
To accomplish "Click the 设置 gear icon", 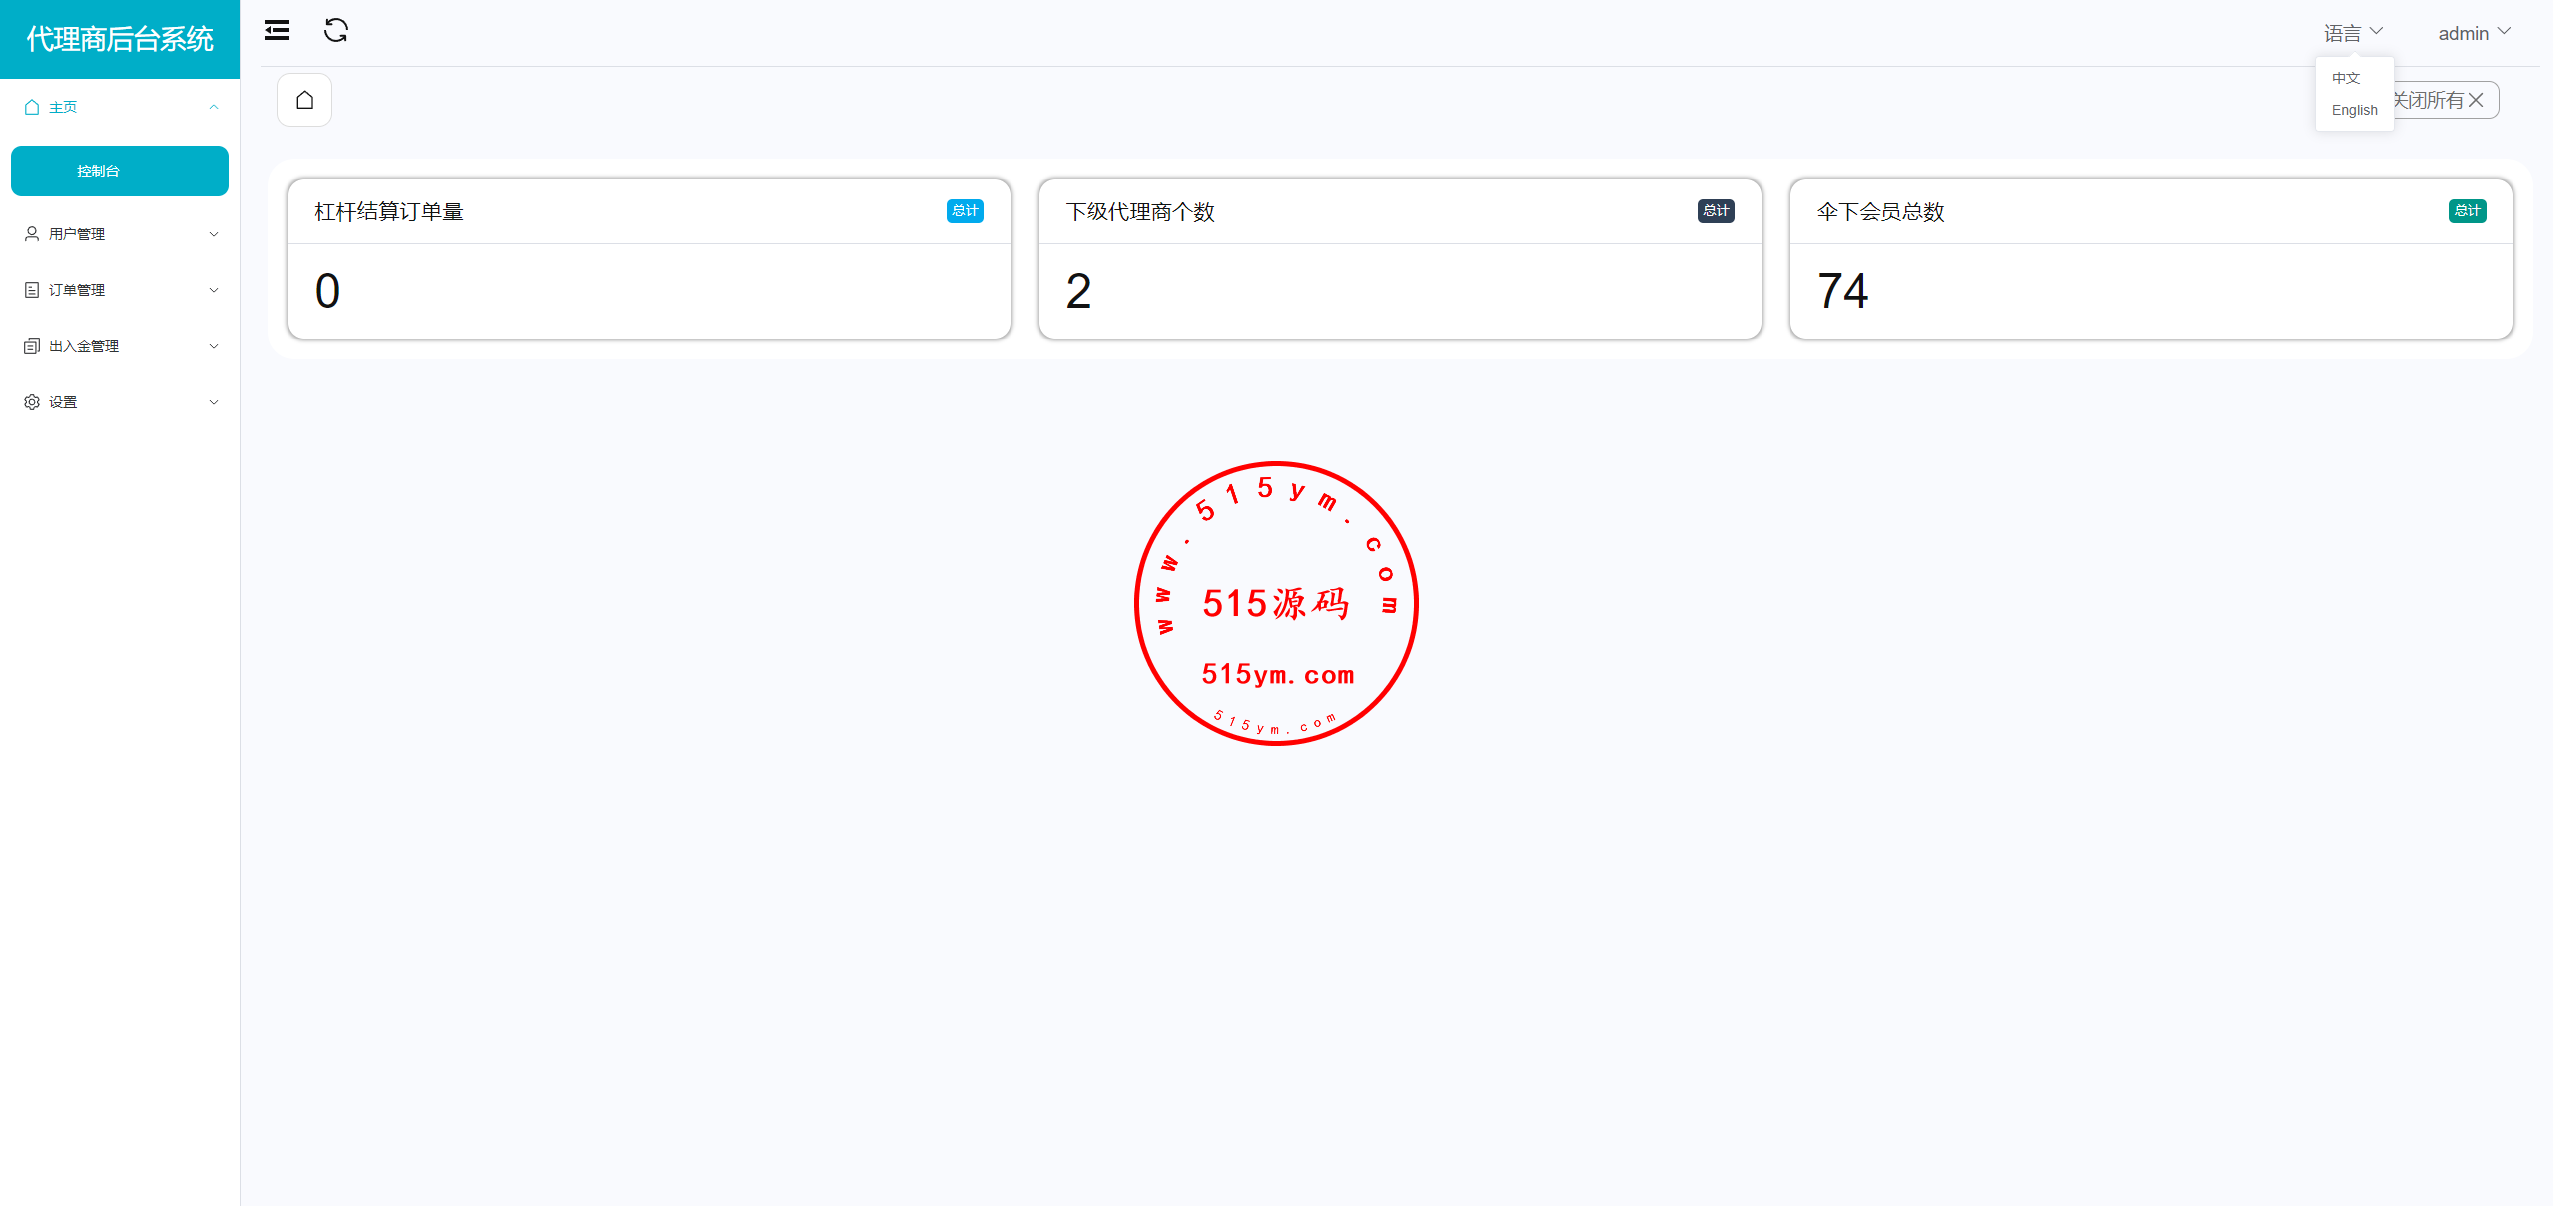I will (32, 402).
